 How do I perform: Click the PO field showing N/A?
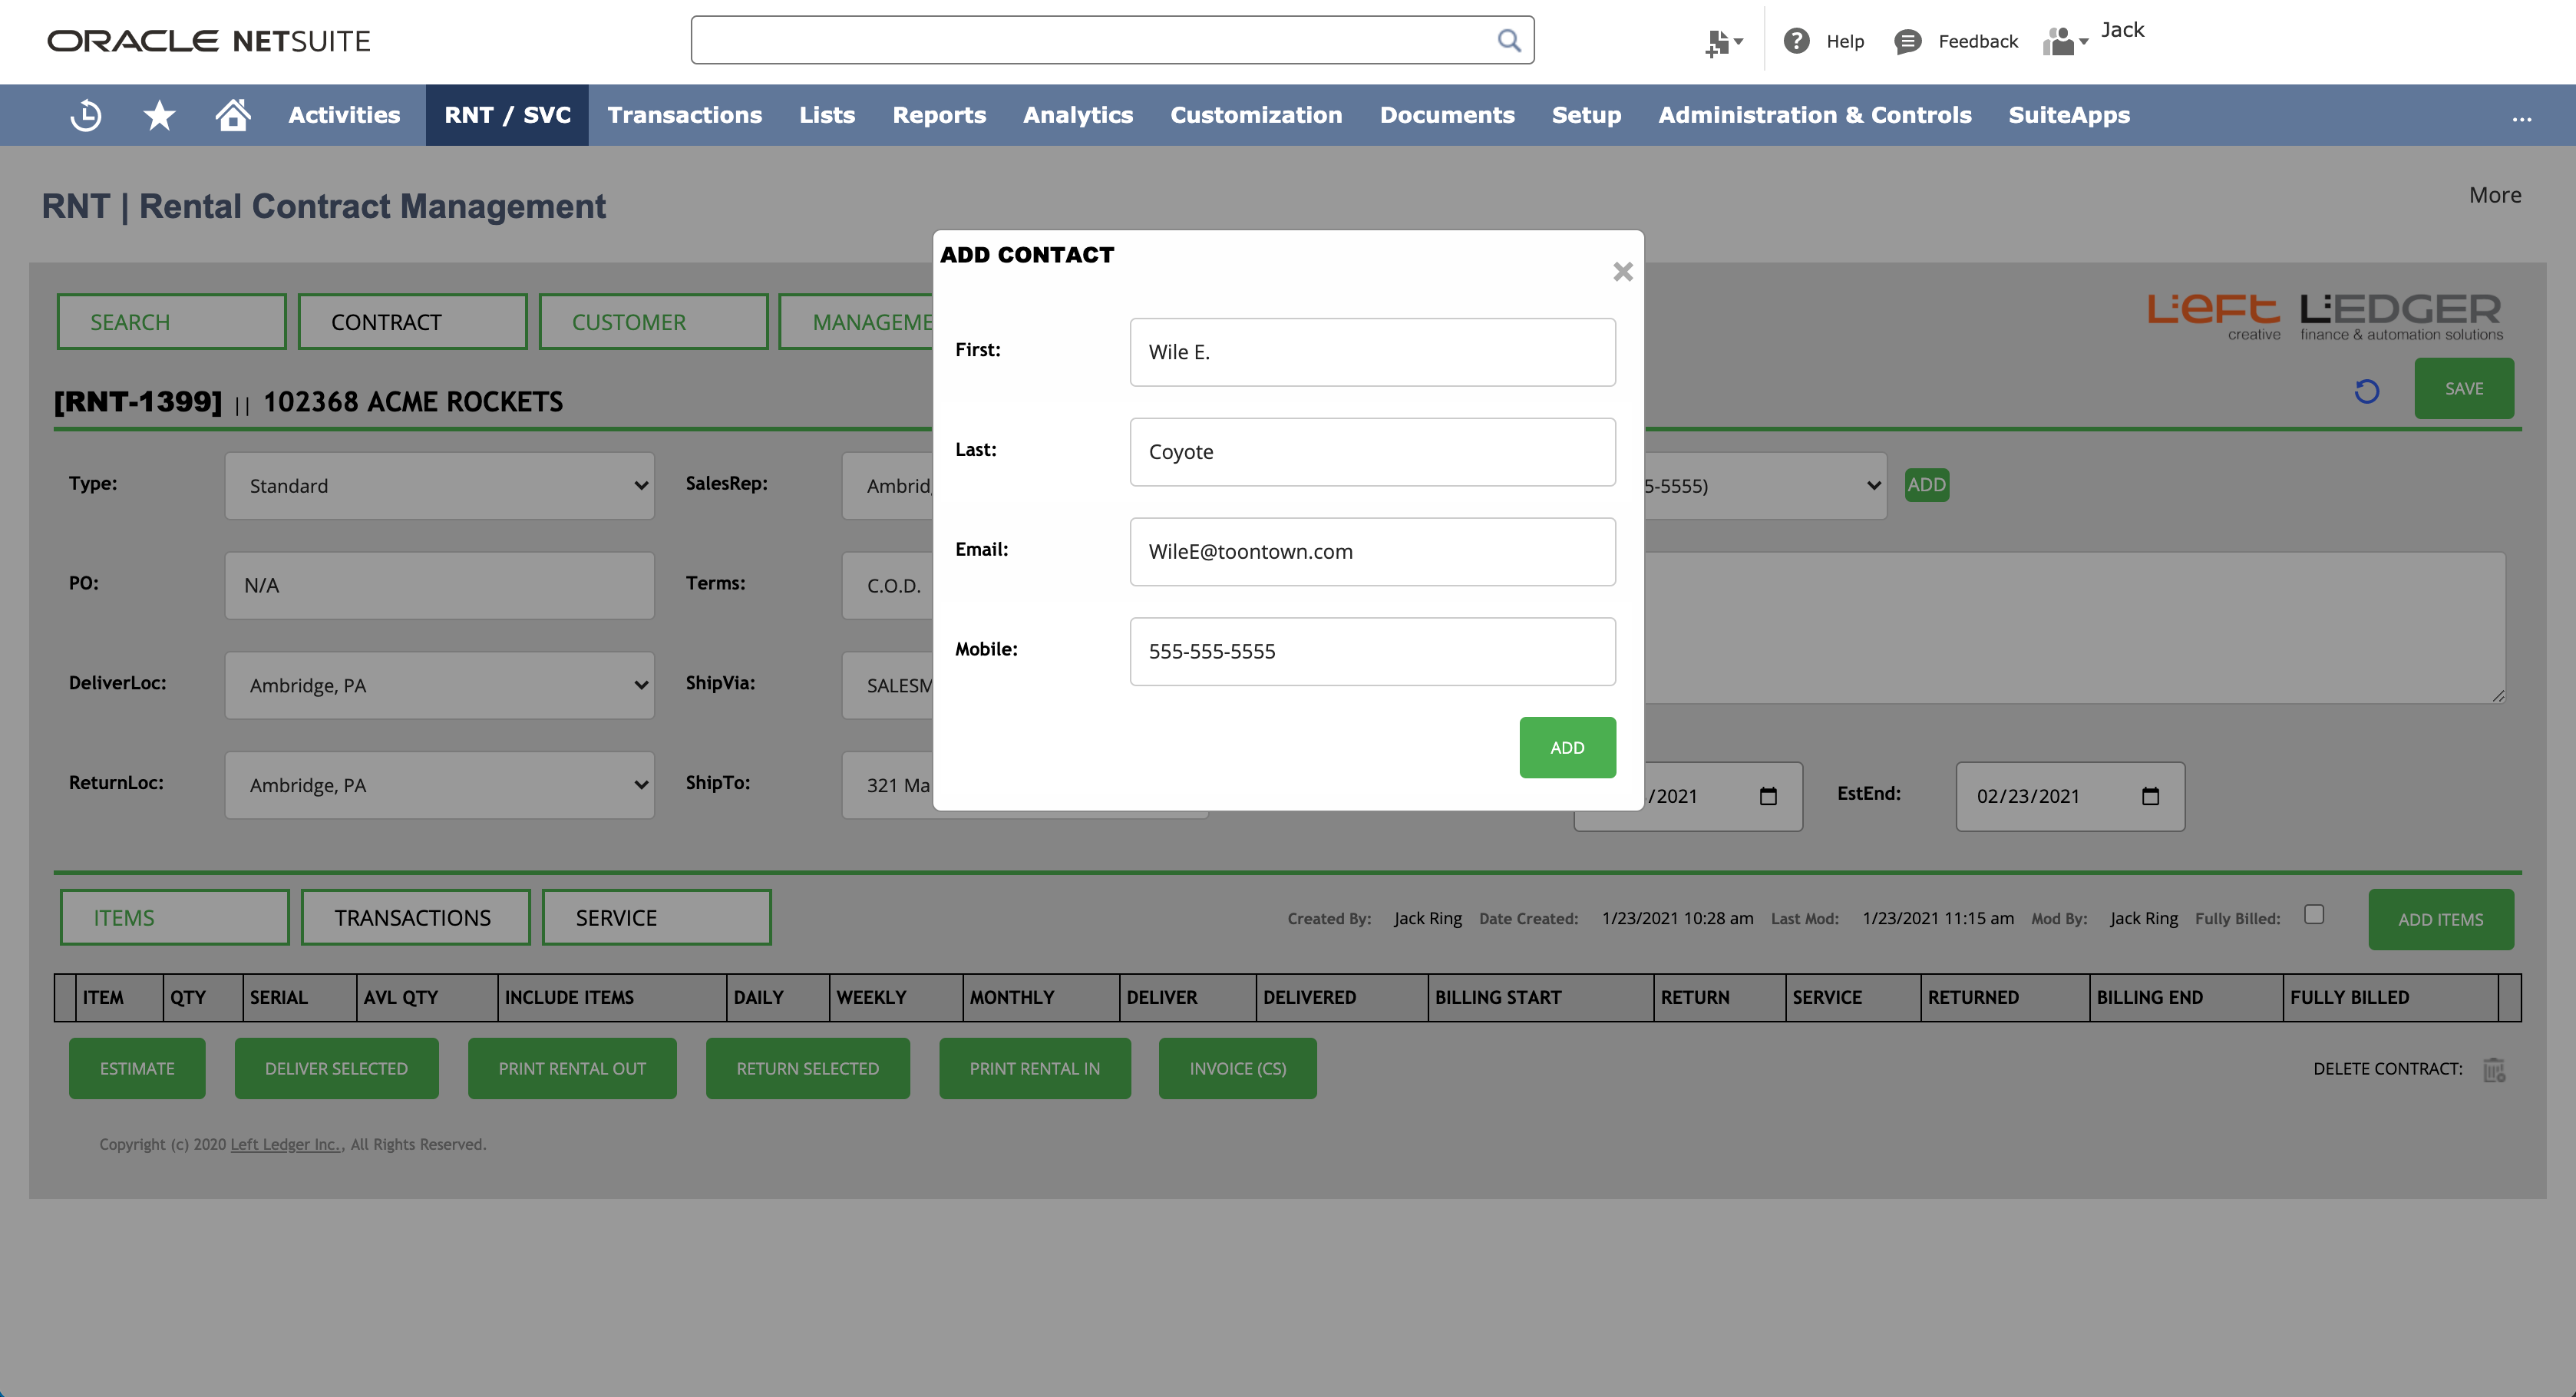[440, 585]
